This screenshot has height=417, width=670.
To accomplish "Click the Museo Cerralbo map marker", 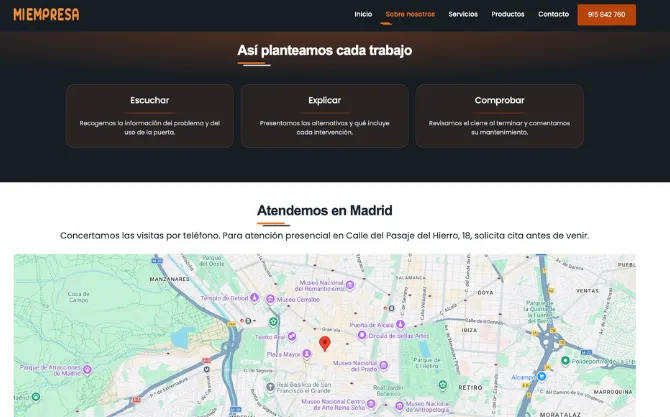I will [270, 299].
